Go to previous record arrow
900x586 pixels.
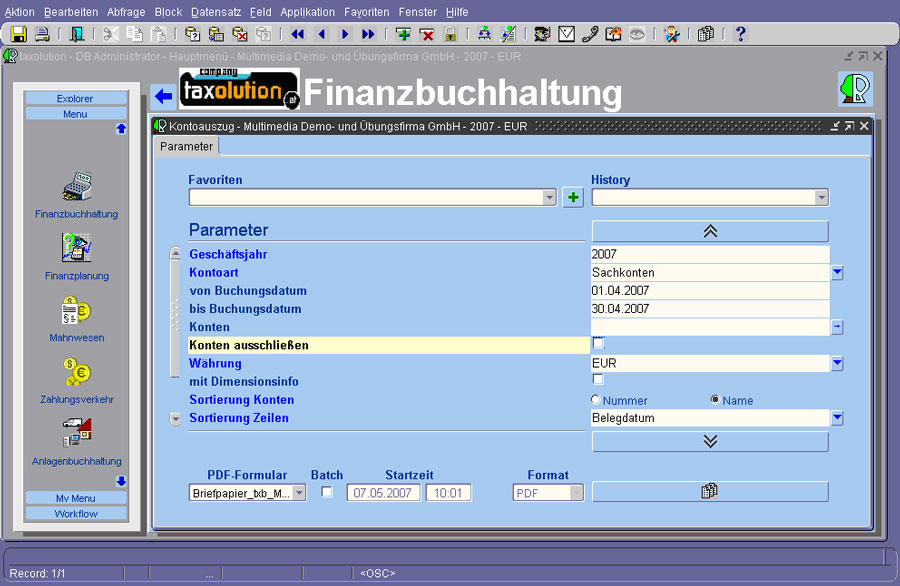[x=321, y=34]
